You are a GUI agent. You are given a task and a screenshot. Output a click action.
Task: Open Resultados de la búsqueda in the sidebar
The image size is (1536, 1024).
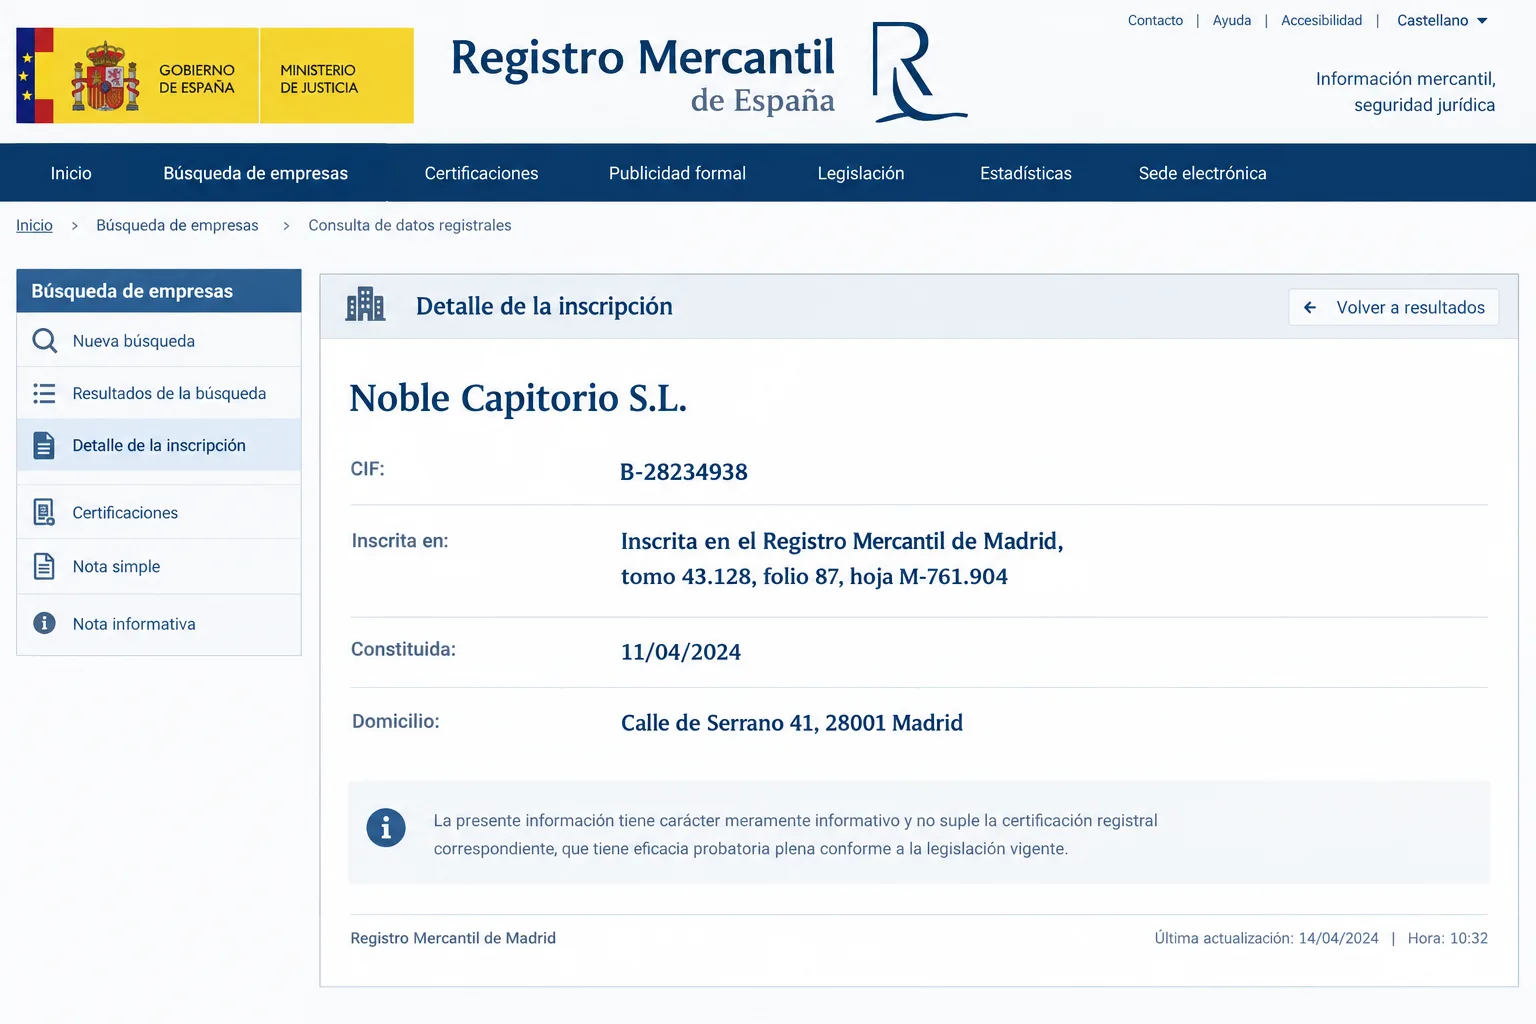(159, 394)
